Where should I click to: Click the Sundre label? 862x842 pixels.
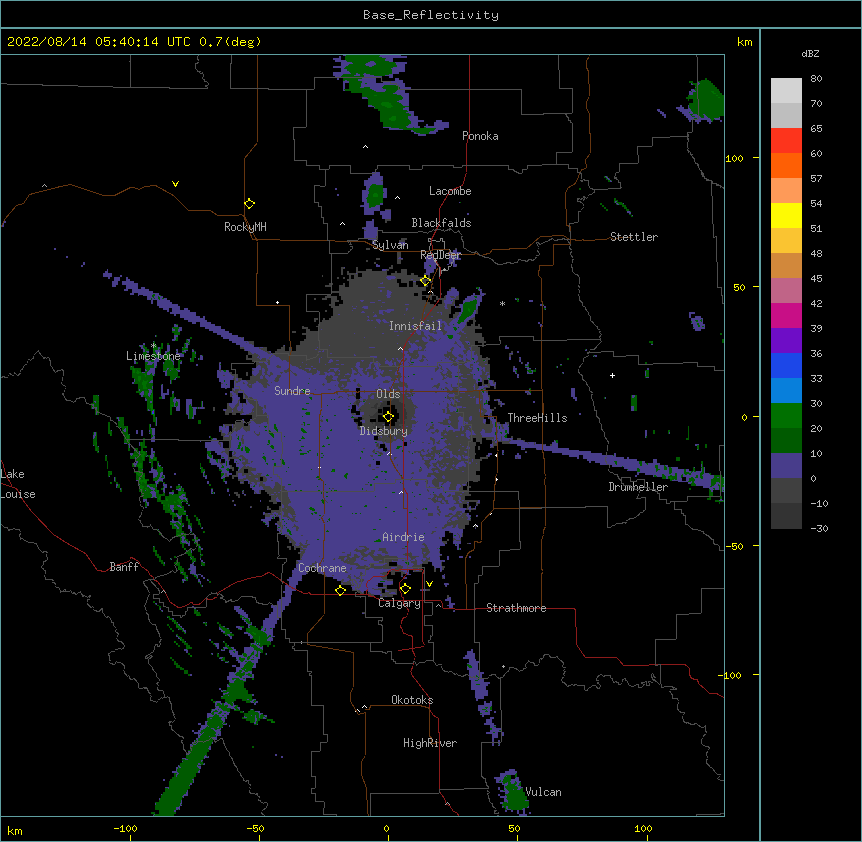[x=292, y=391]
